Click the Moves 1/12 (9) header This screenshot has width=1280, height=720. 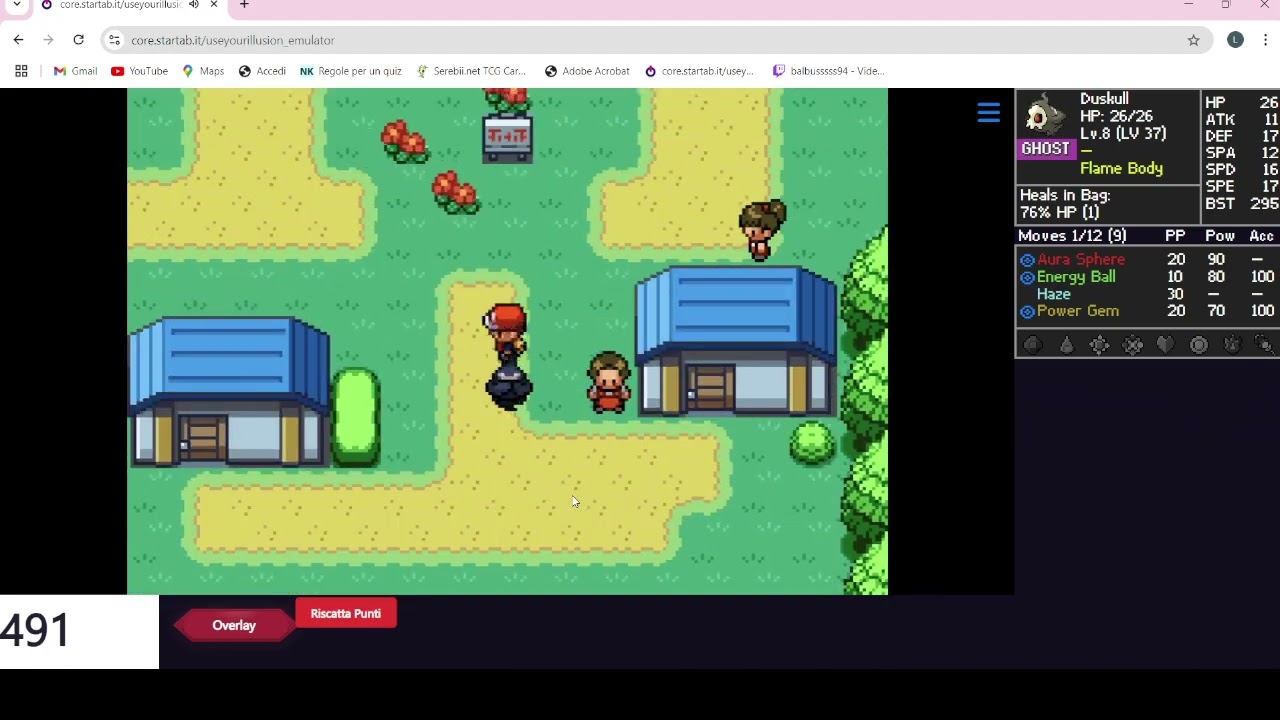[x=1072, y=236]
